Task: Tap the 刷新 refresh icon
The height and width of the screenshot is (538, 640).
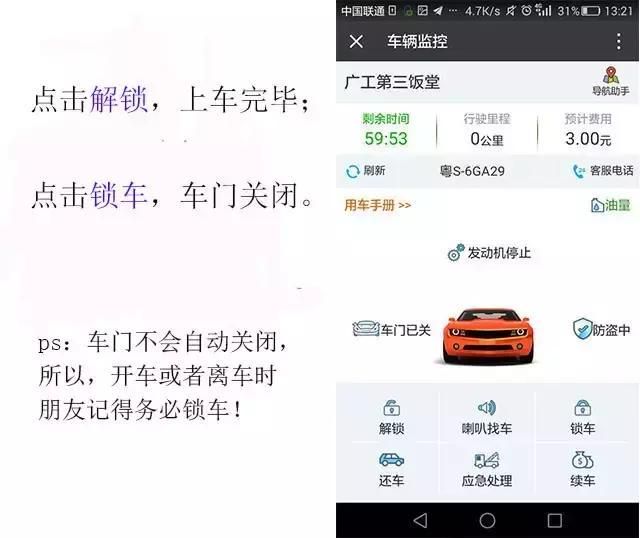Action: [365, 171]
